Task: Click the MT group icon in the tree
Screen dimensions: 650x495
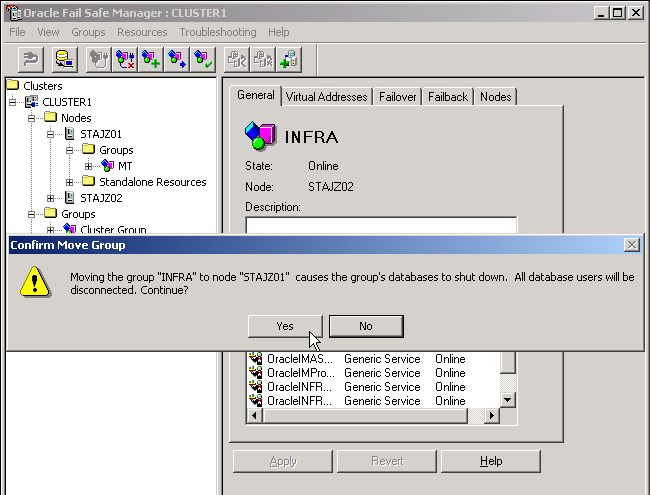Action: coord(108,166)
